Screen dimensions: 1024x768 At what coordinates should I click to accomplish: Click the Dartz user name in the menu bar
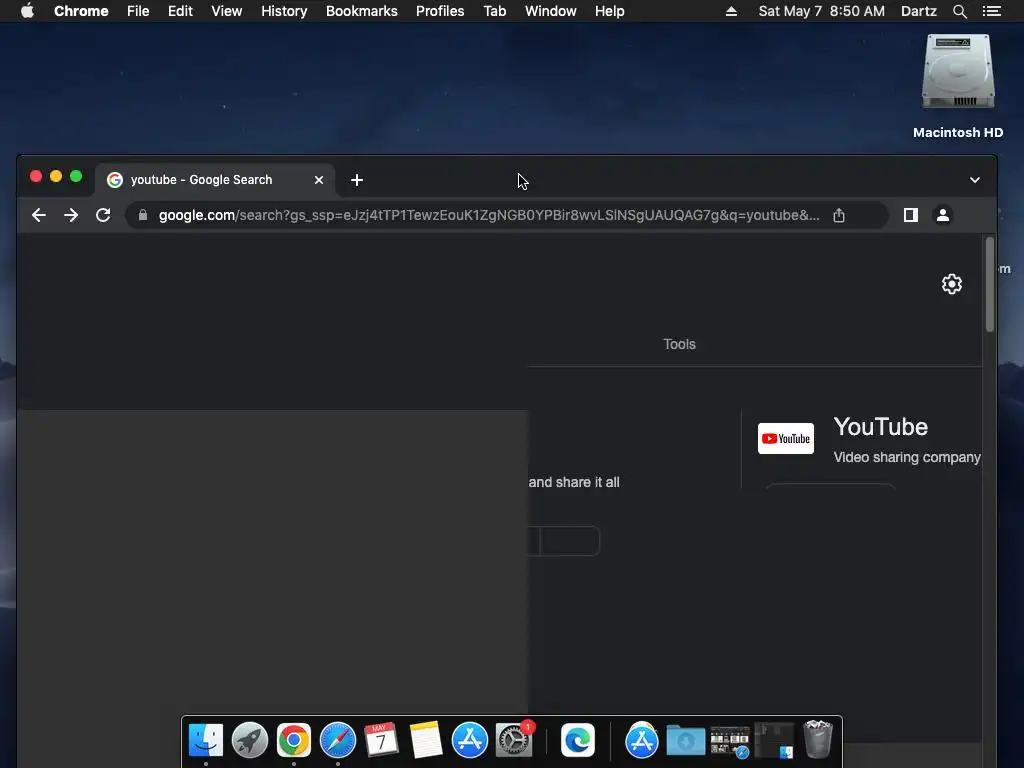tap(919, 11)
